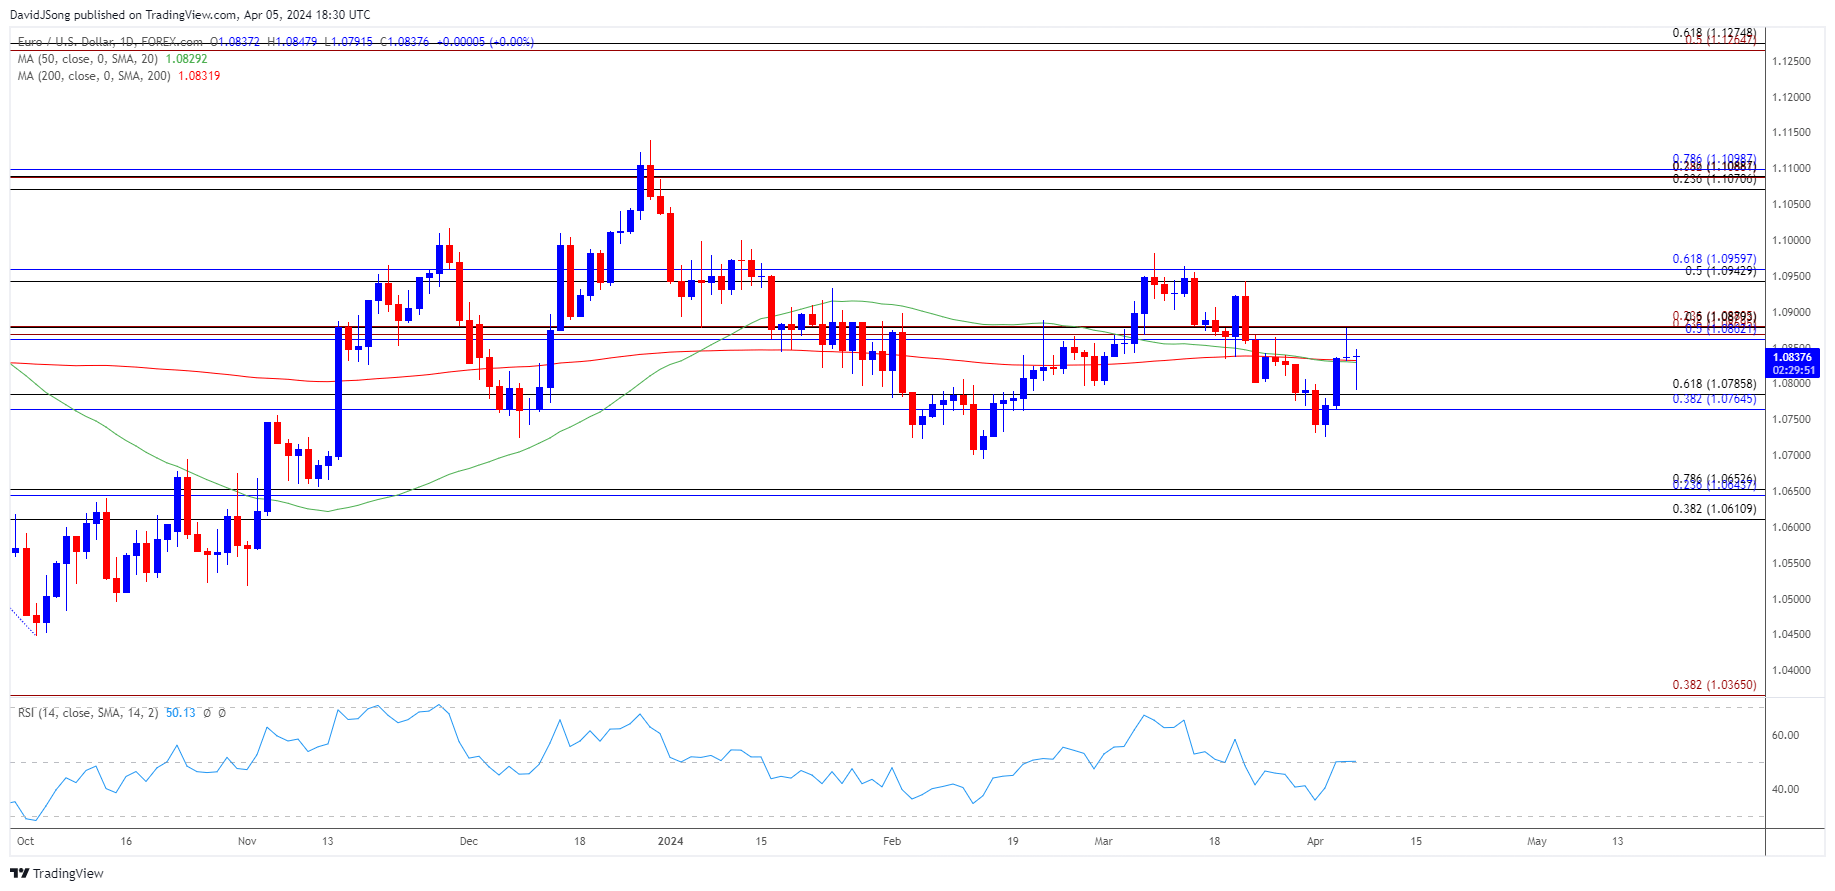This screenshot has width=1835, height=891.
Task: Click the 1.07500 price axis label
Action: 1791,420
